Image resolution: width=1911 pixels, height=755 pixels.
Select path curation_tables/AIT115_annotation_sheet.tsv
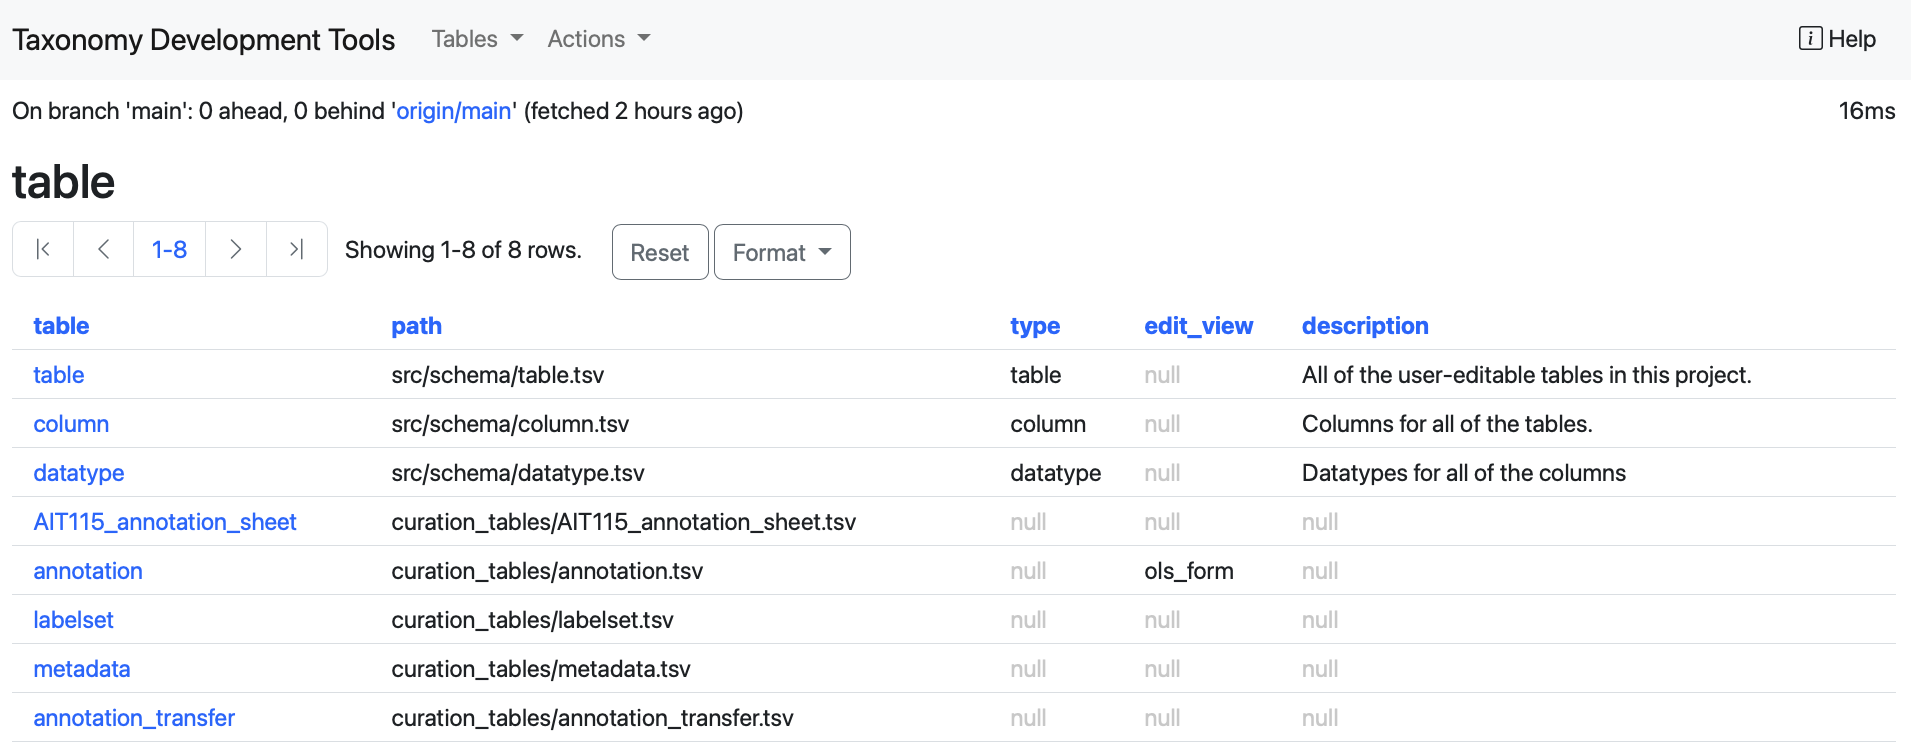[x=624, y=522]
